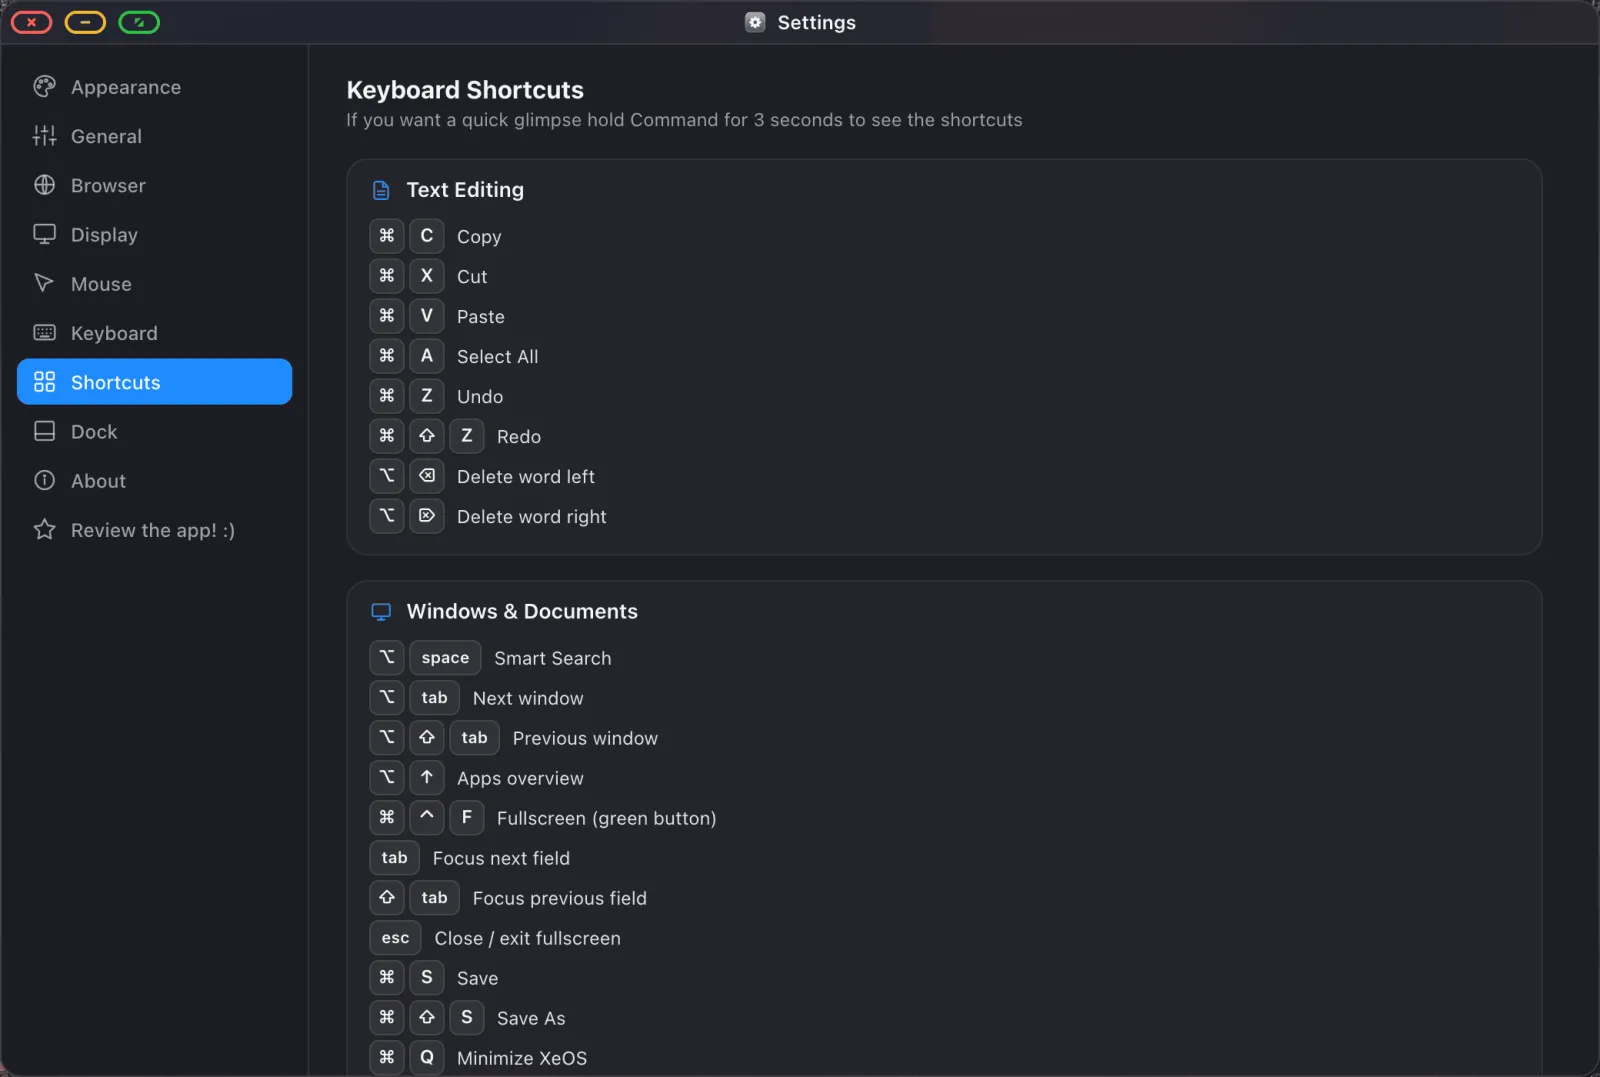
Task: Click the backspace key of Delete word left
Action: [427, 476]
